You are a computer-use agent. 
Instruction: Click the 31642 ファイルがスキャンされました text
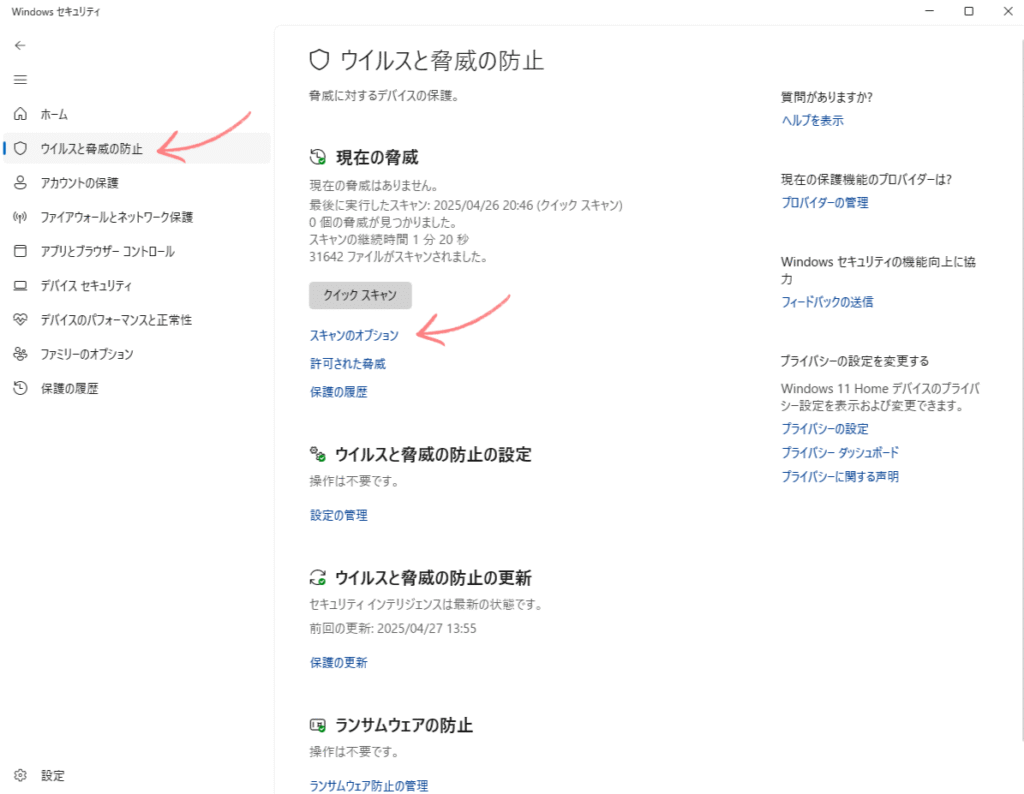pos(398,257)
